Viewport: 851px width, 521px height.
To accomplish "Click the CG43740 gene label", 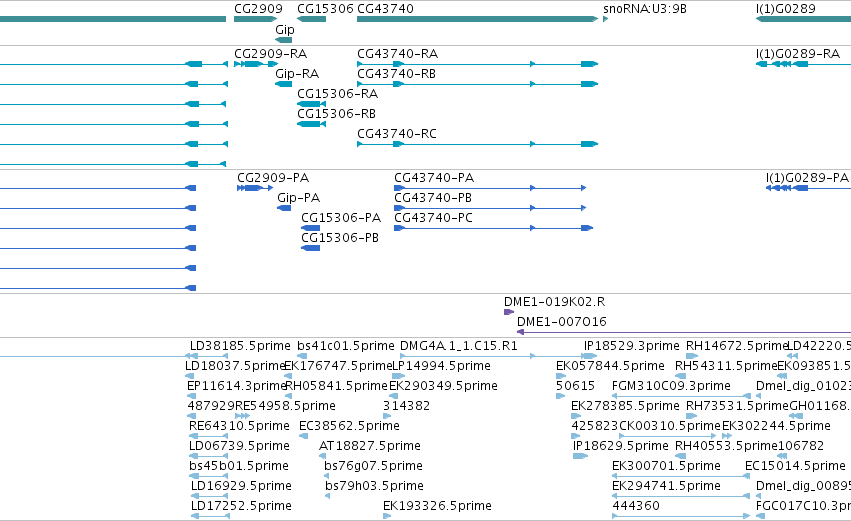I will tap(385, 9).
